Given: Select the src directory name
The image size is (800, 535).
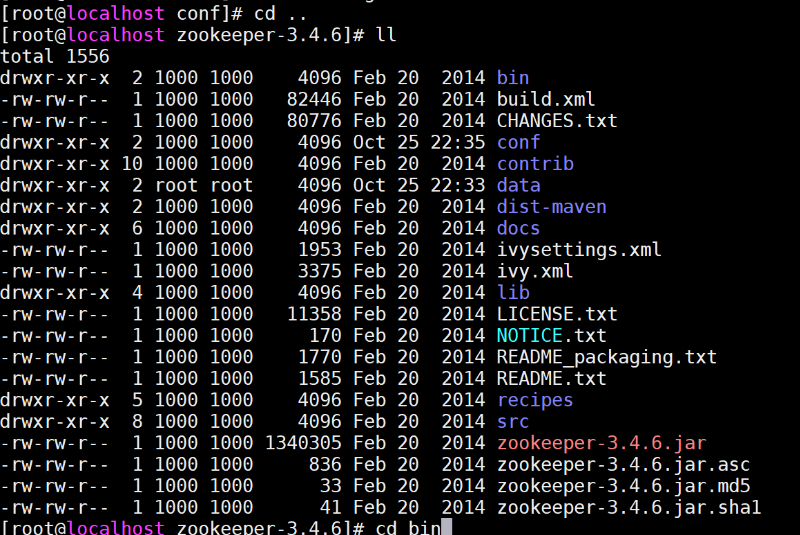Looking at the screenshot, I should coord(513,421).
